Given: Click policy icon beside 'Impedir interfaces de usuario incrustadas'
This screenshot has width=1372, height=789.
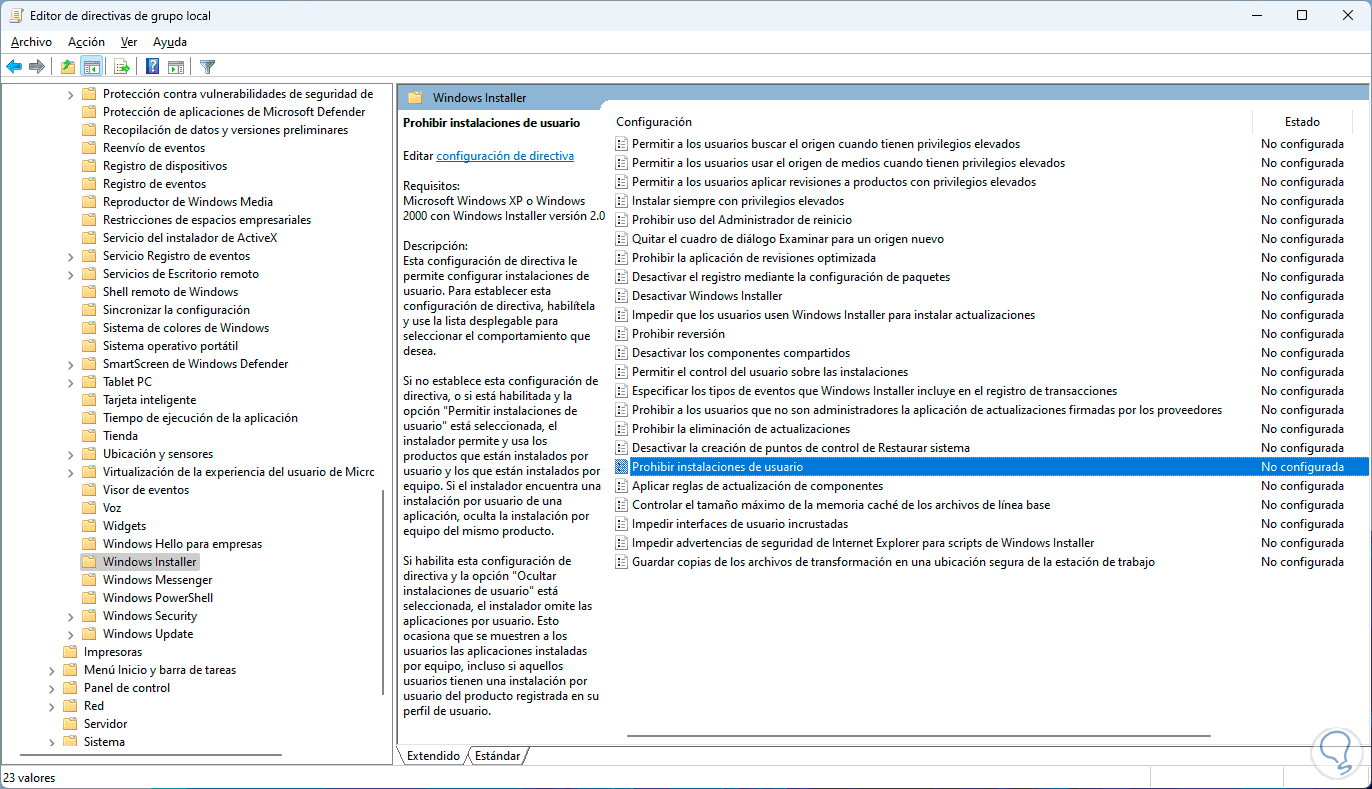Looking at the screenshot, I should [x=622, y=524].
